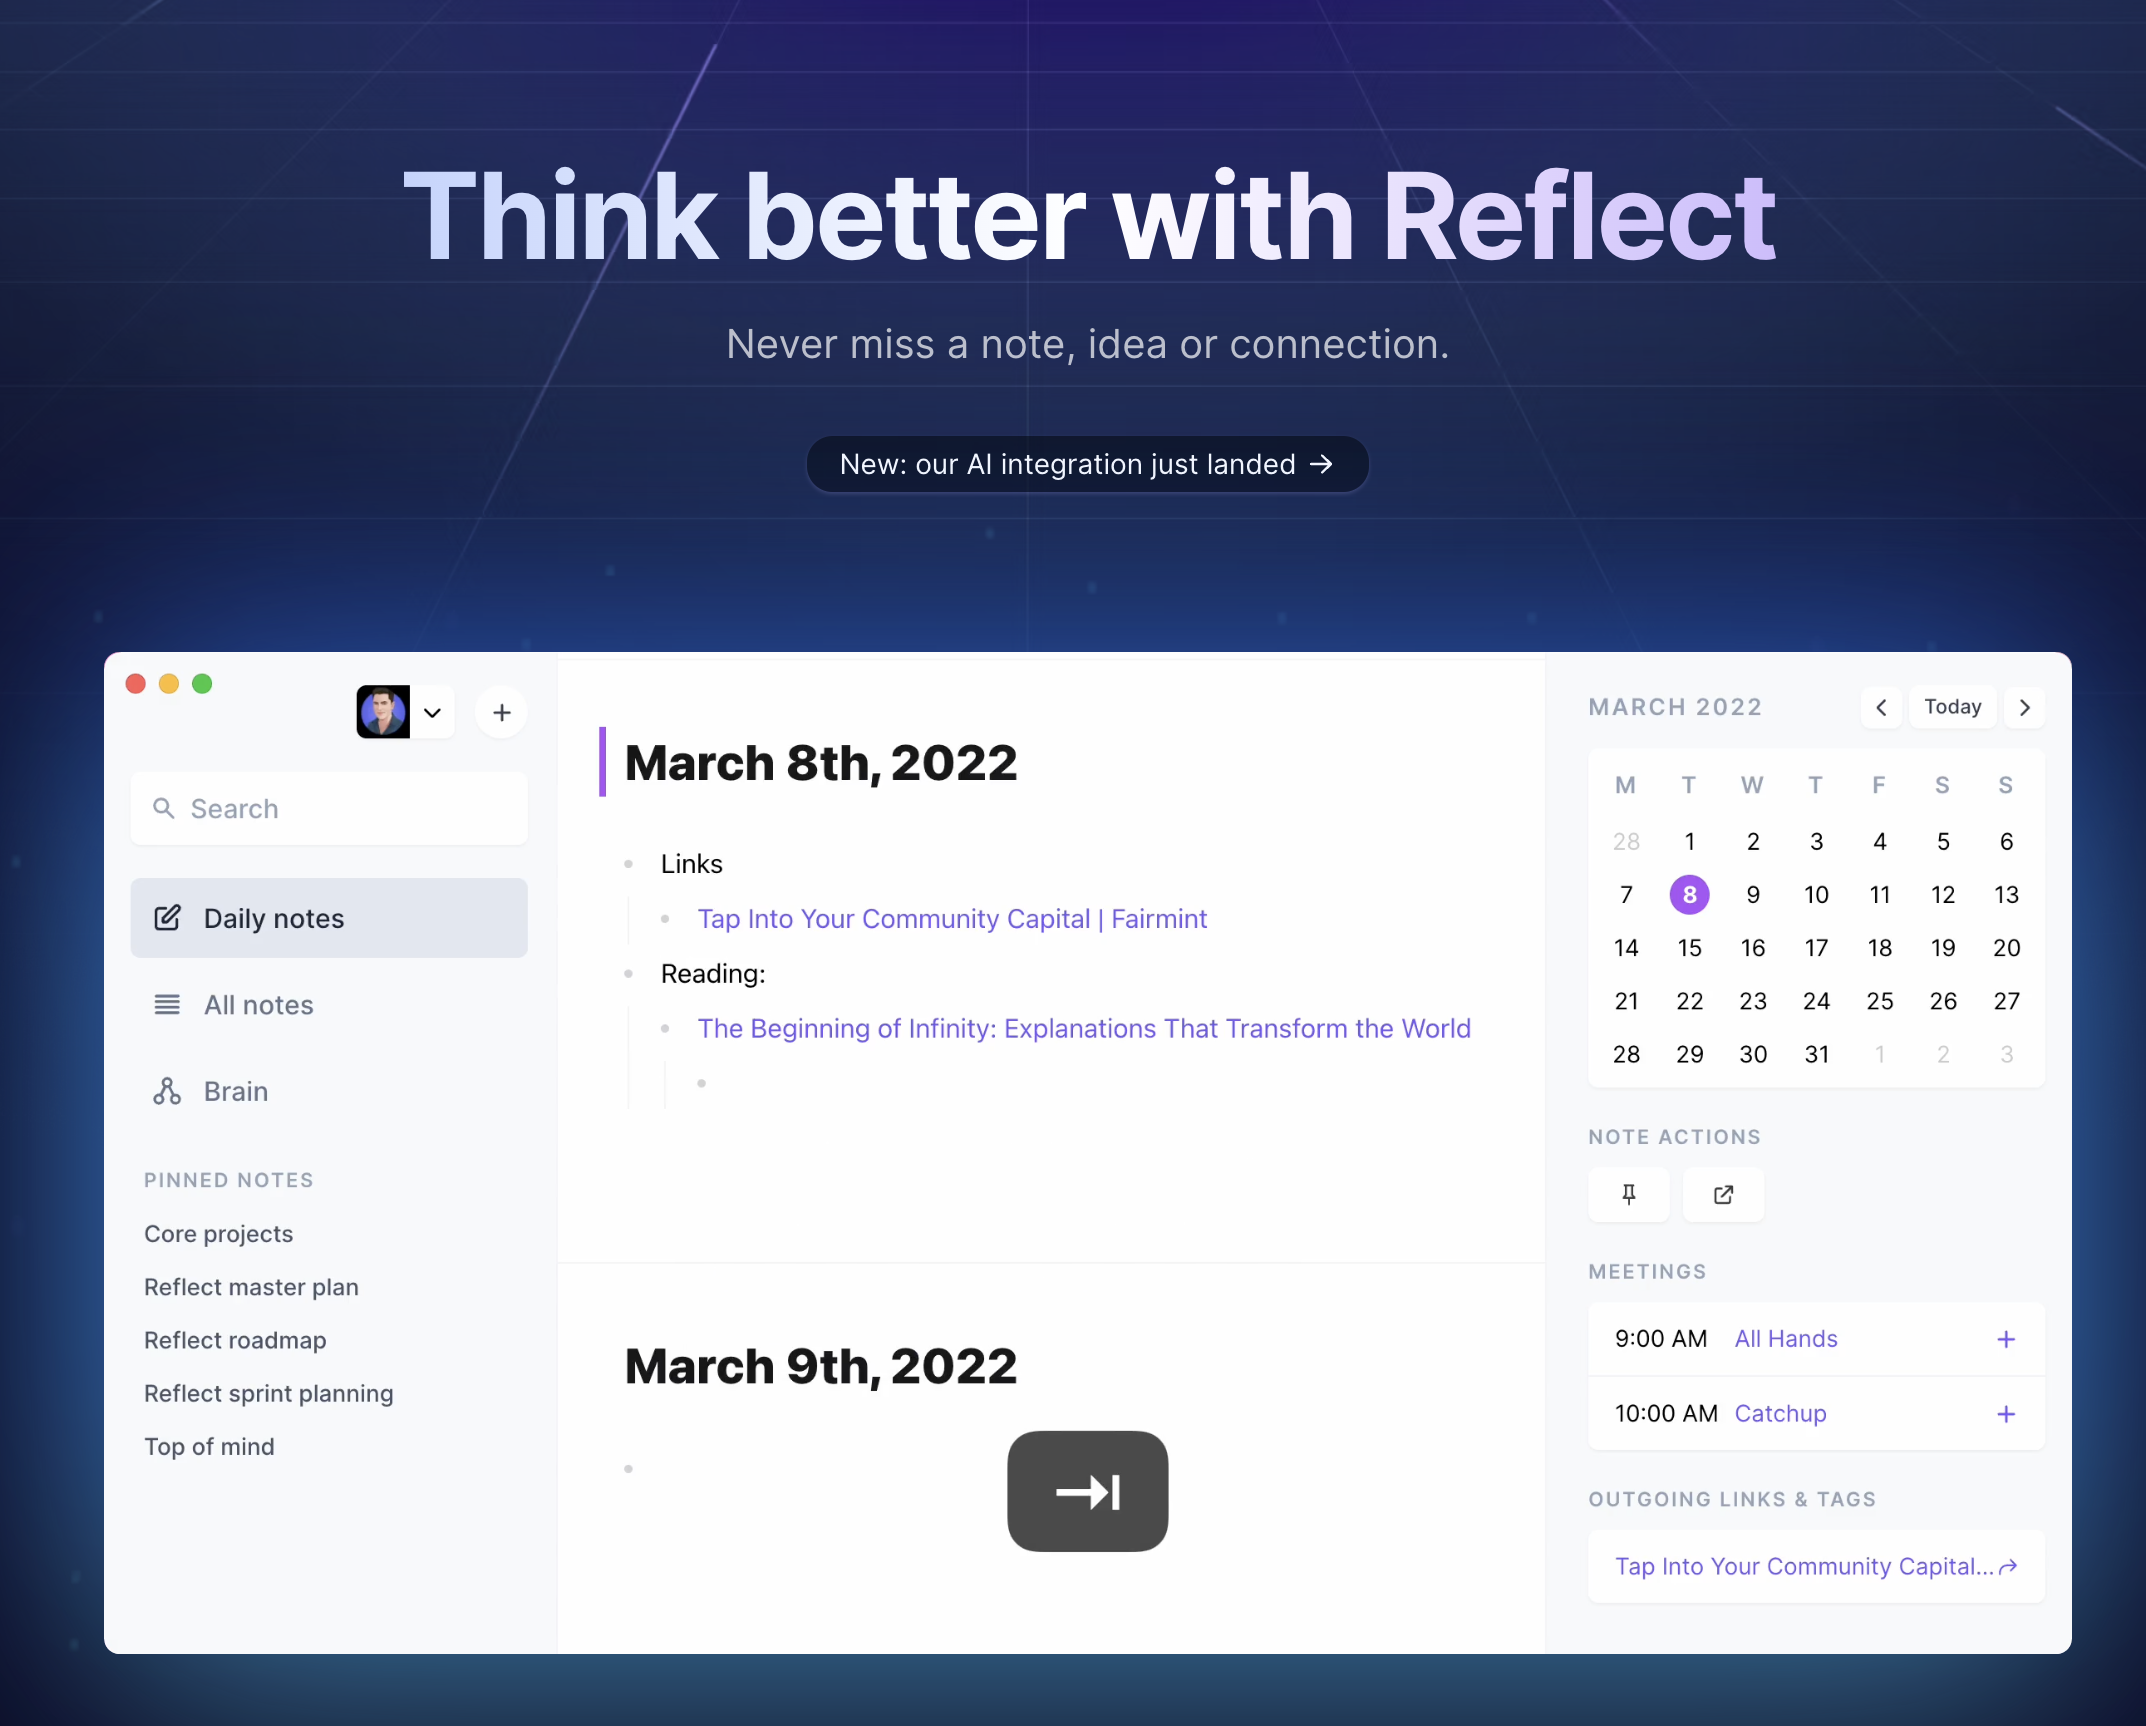The image size is (2146, 1726).
Task: Select Reflect roadmap pinned note
Action: [236, 1340]
